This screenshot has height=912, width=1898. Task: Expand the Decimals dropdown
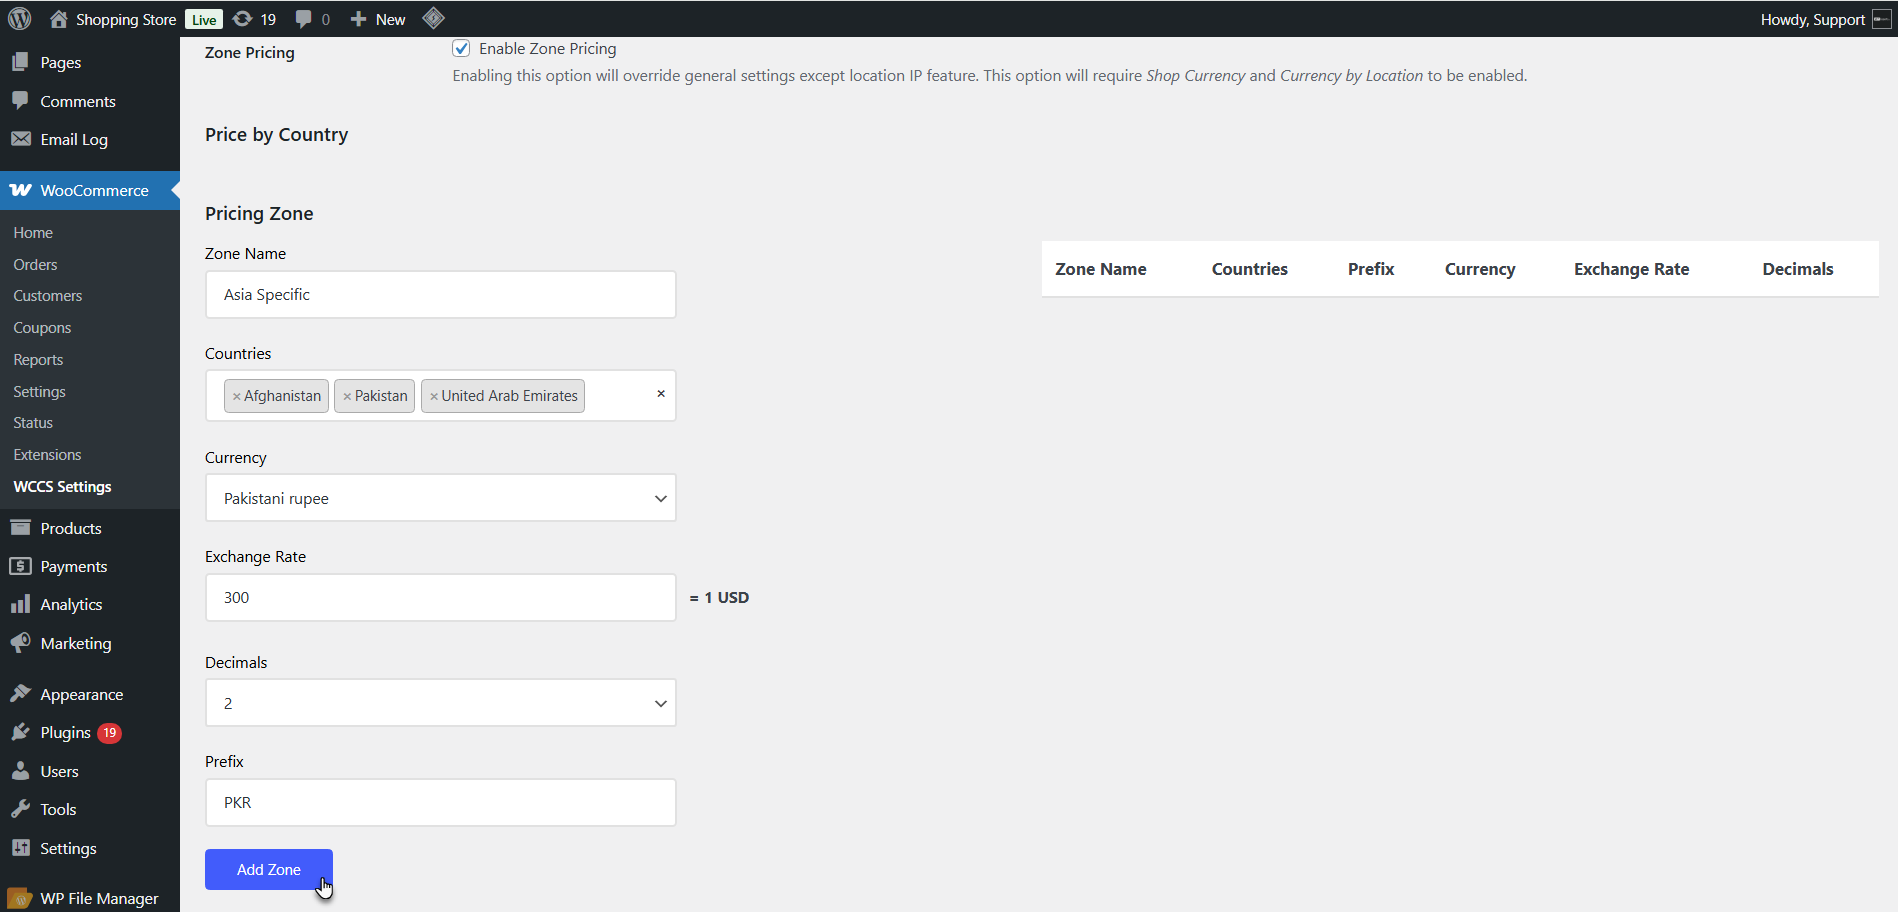pyautogui.click(x=441, y=703)
